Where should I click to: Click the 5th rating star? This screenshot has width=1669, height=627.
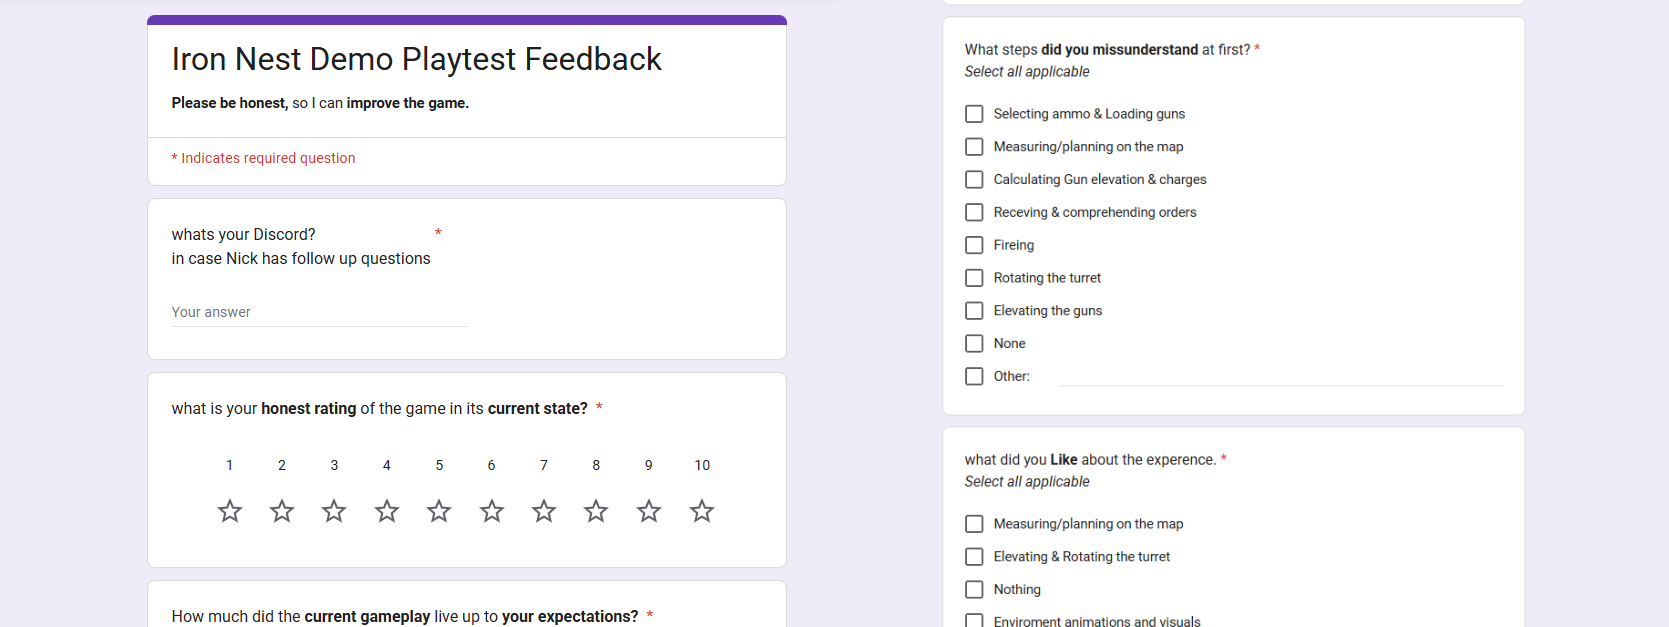click(x=439, y=511)
